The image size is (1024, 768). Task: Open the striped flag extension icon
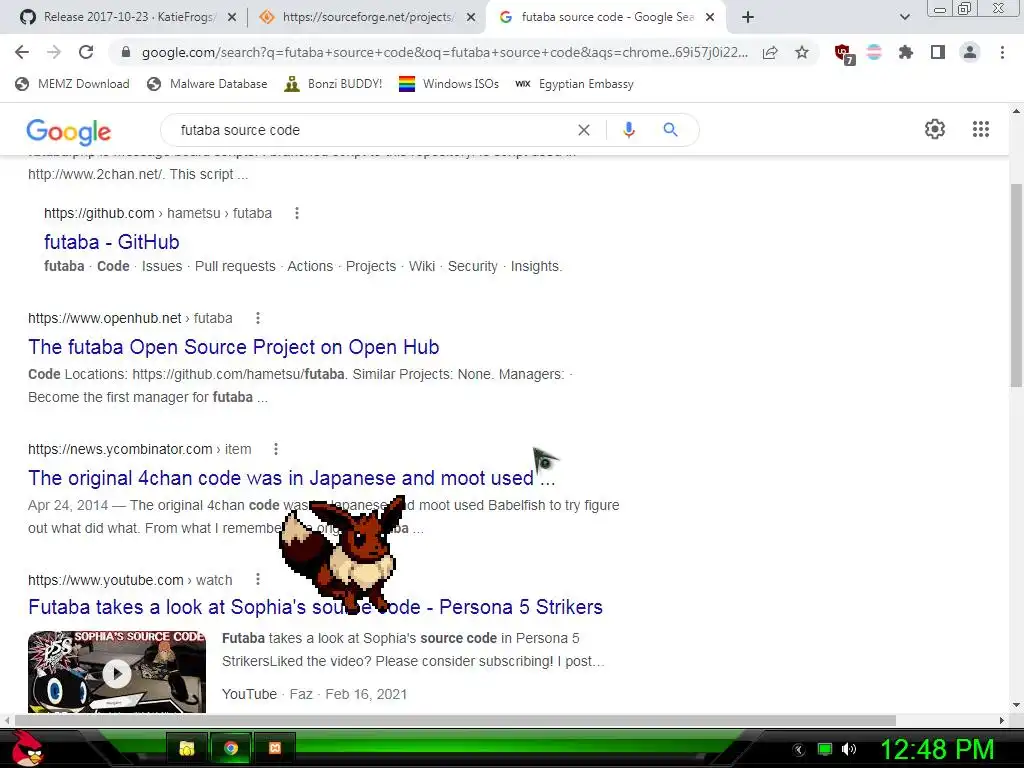click(x=874, y=52)
